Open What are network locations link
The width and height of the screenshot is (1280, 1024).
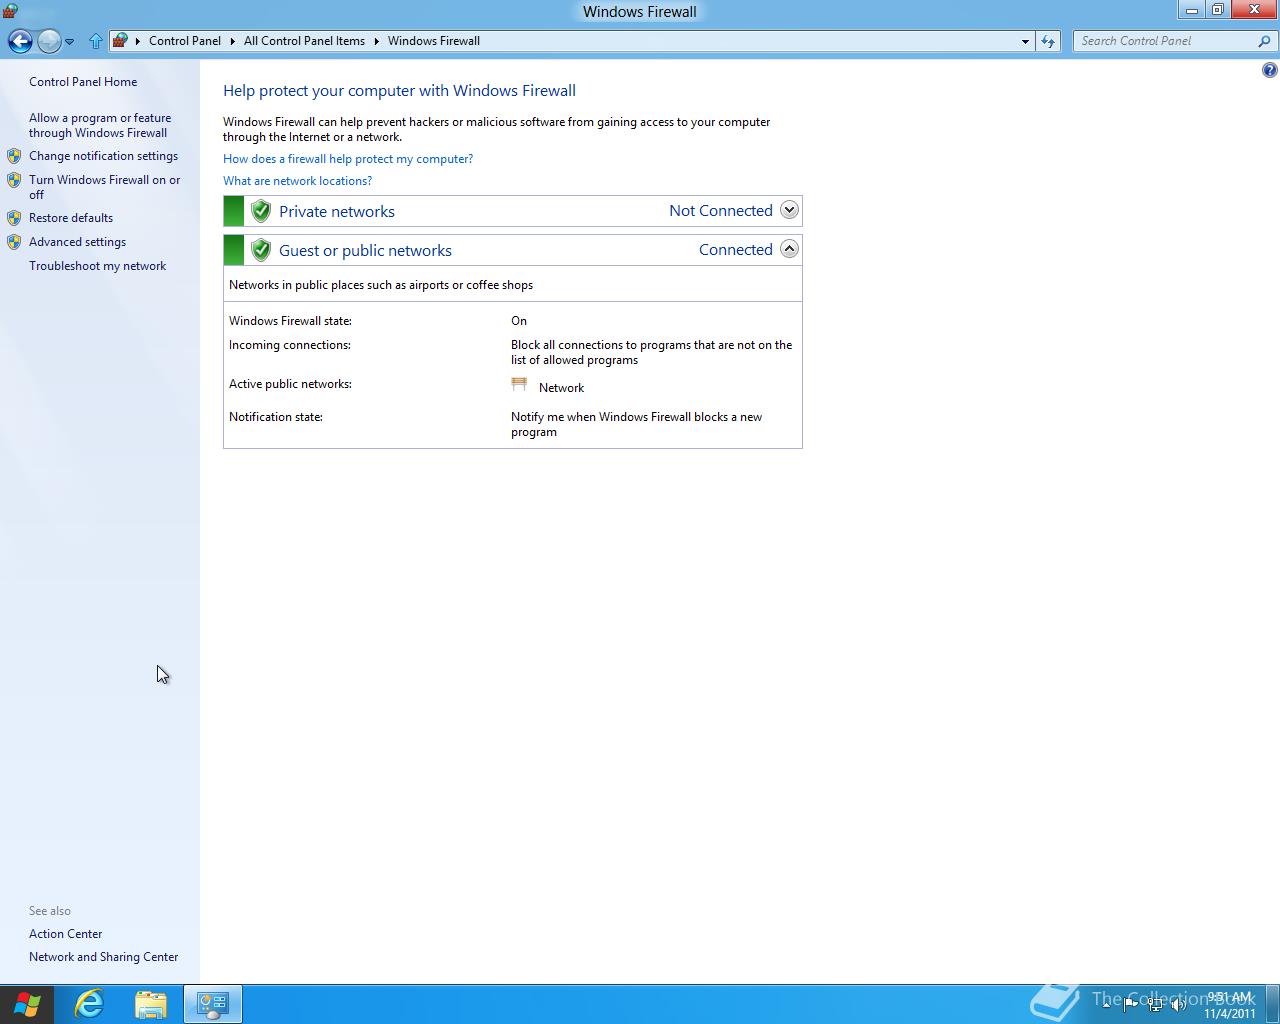297,181
